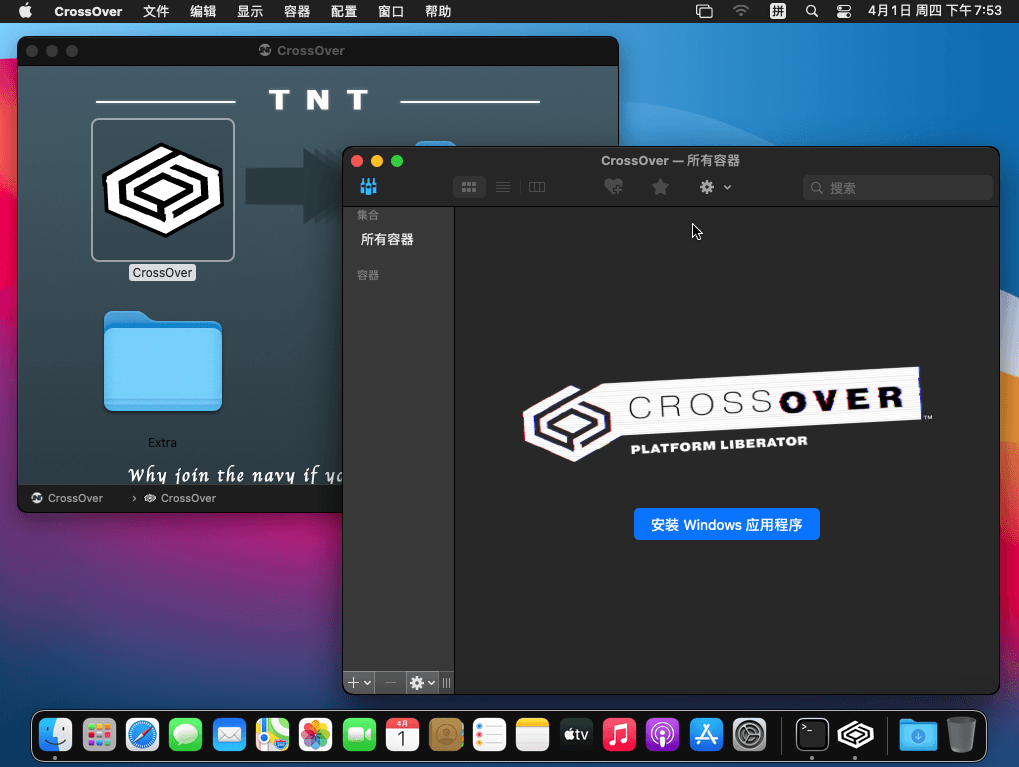Screen dimensions: 1019x767
Task: Open the plus add-bottle dropdown
Action: [x=359, y=682]
